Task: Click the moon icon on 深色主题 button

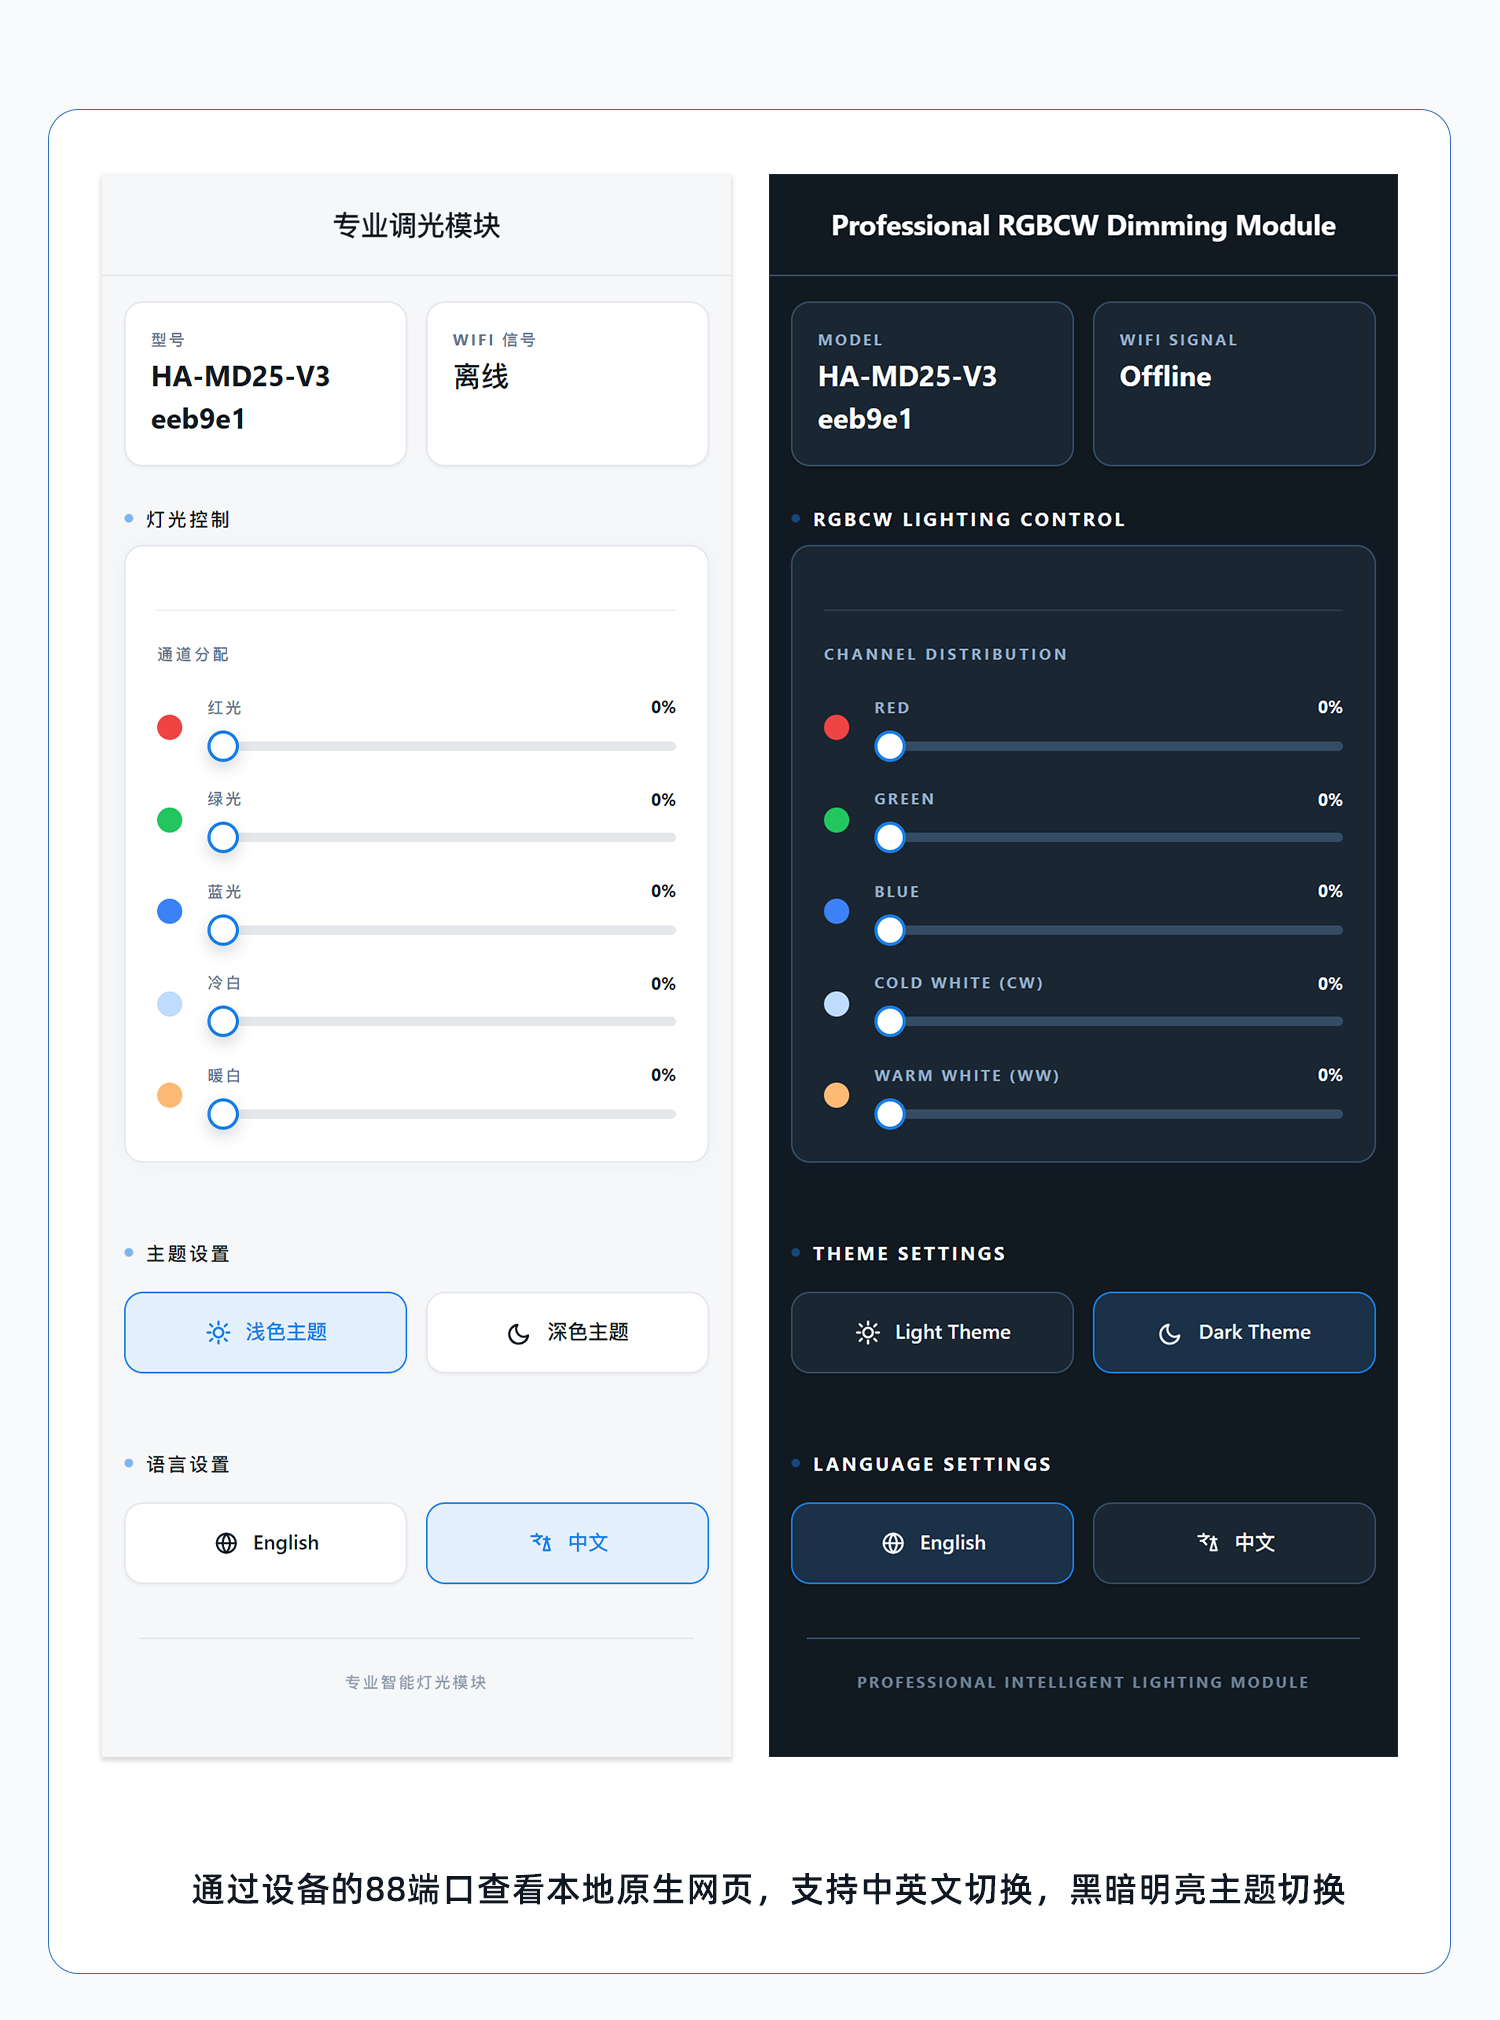Action: click(x=518, y=1333)
